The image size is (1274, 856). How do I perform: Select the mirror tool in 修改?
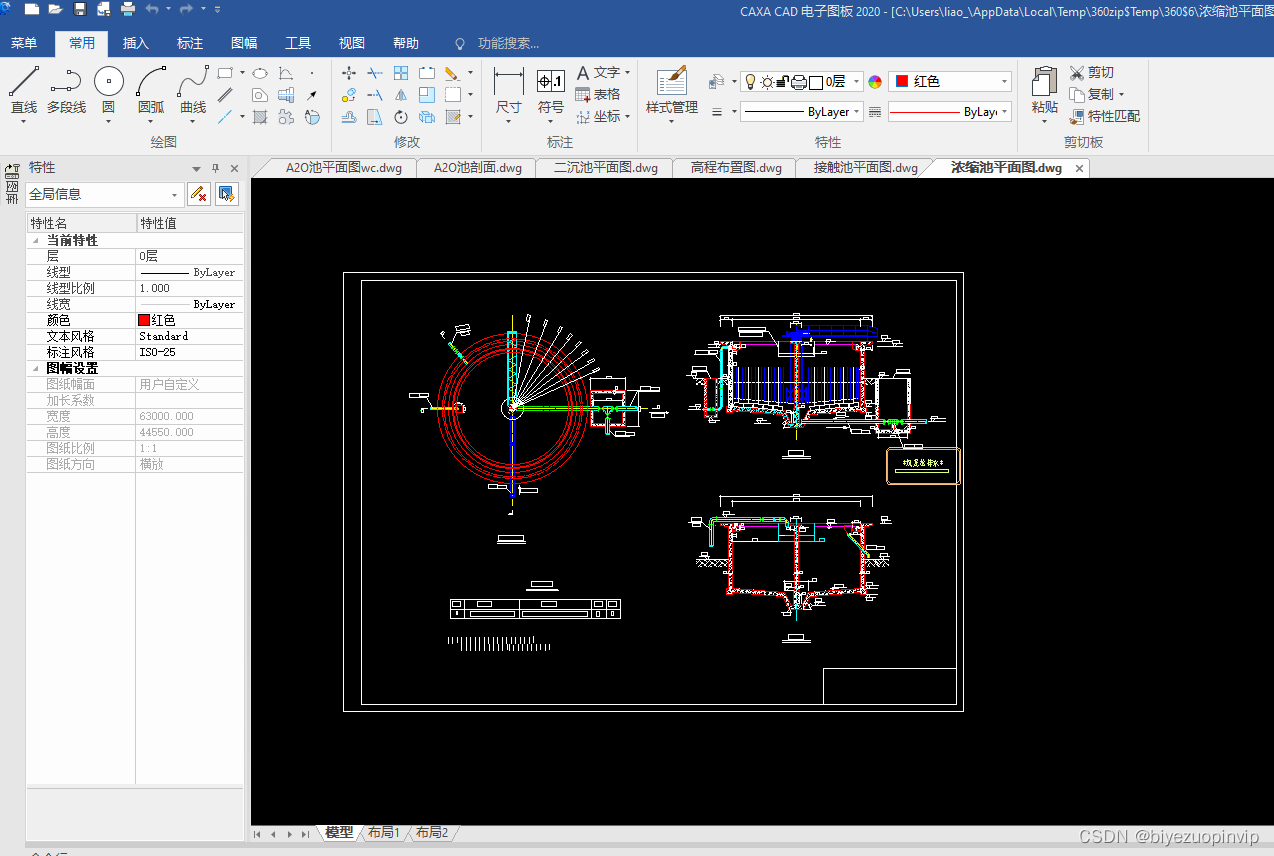(401, 95)
